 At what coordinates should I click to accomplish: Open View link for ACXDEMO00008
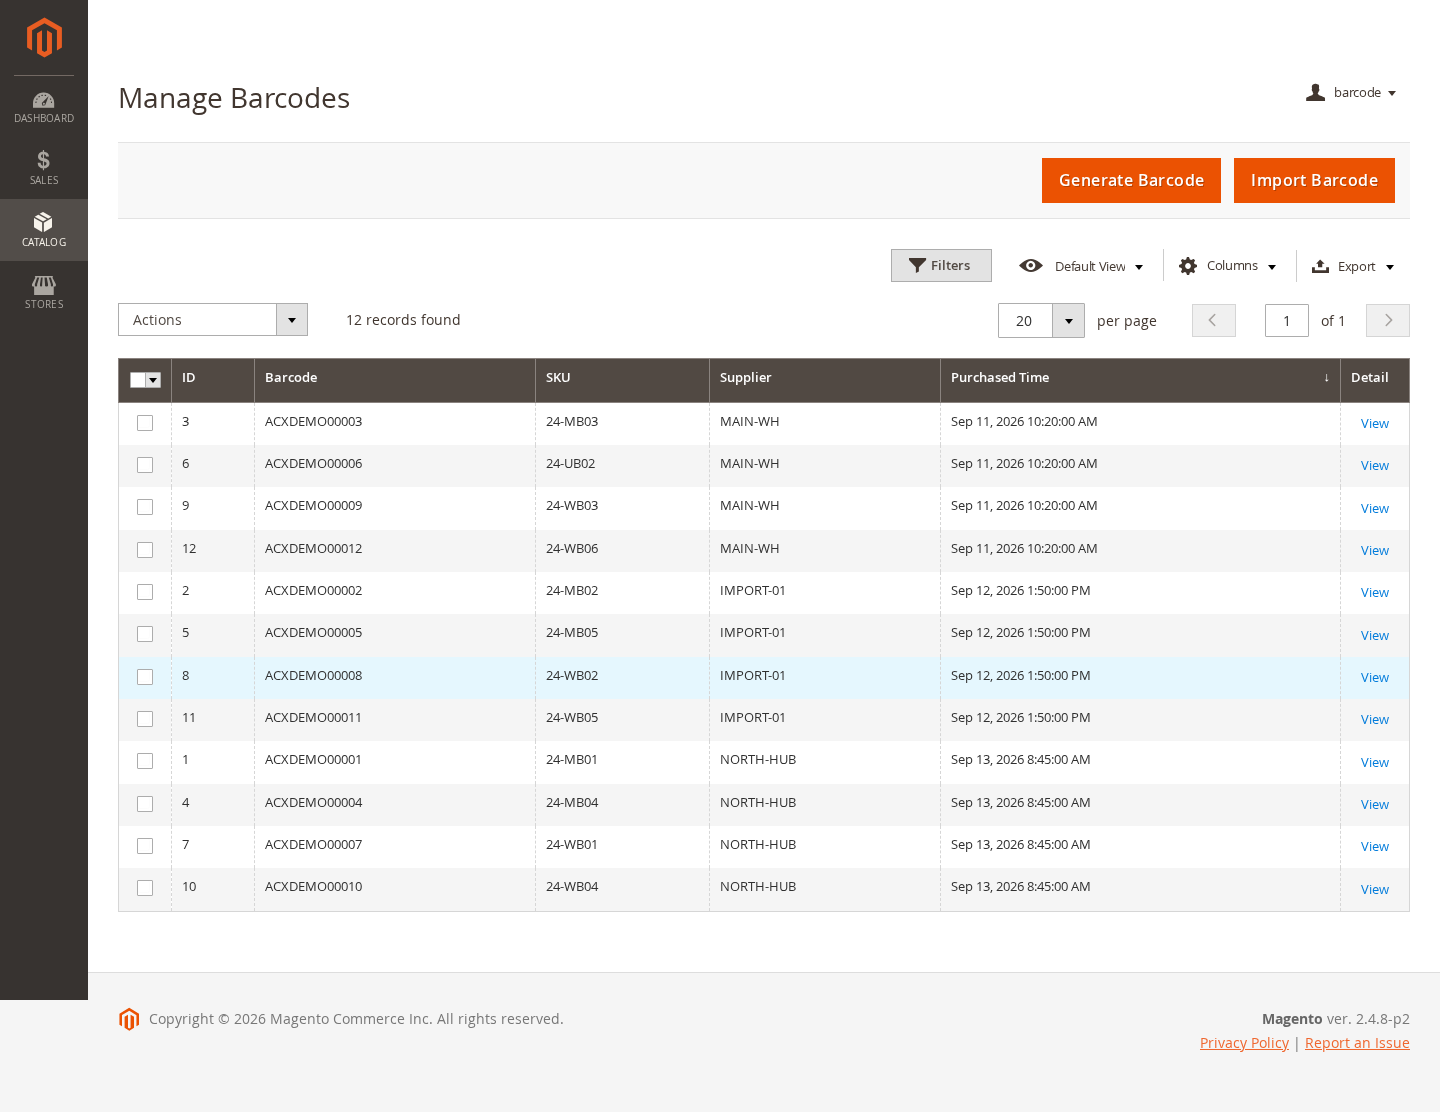1375,678
